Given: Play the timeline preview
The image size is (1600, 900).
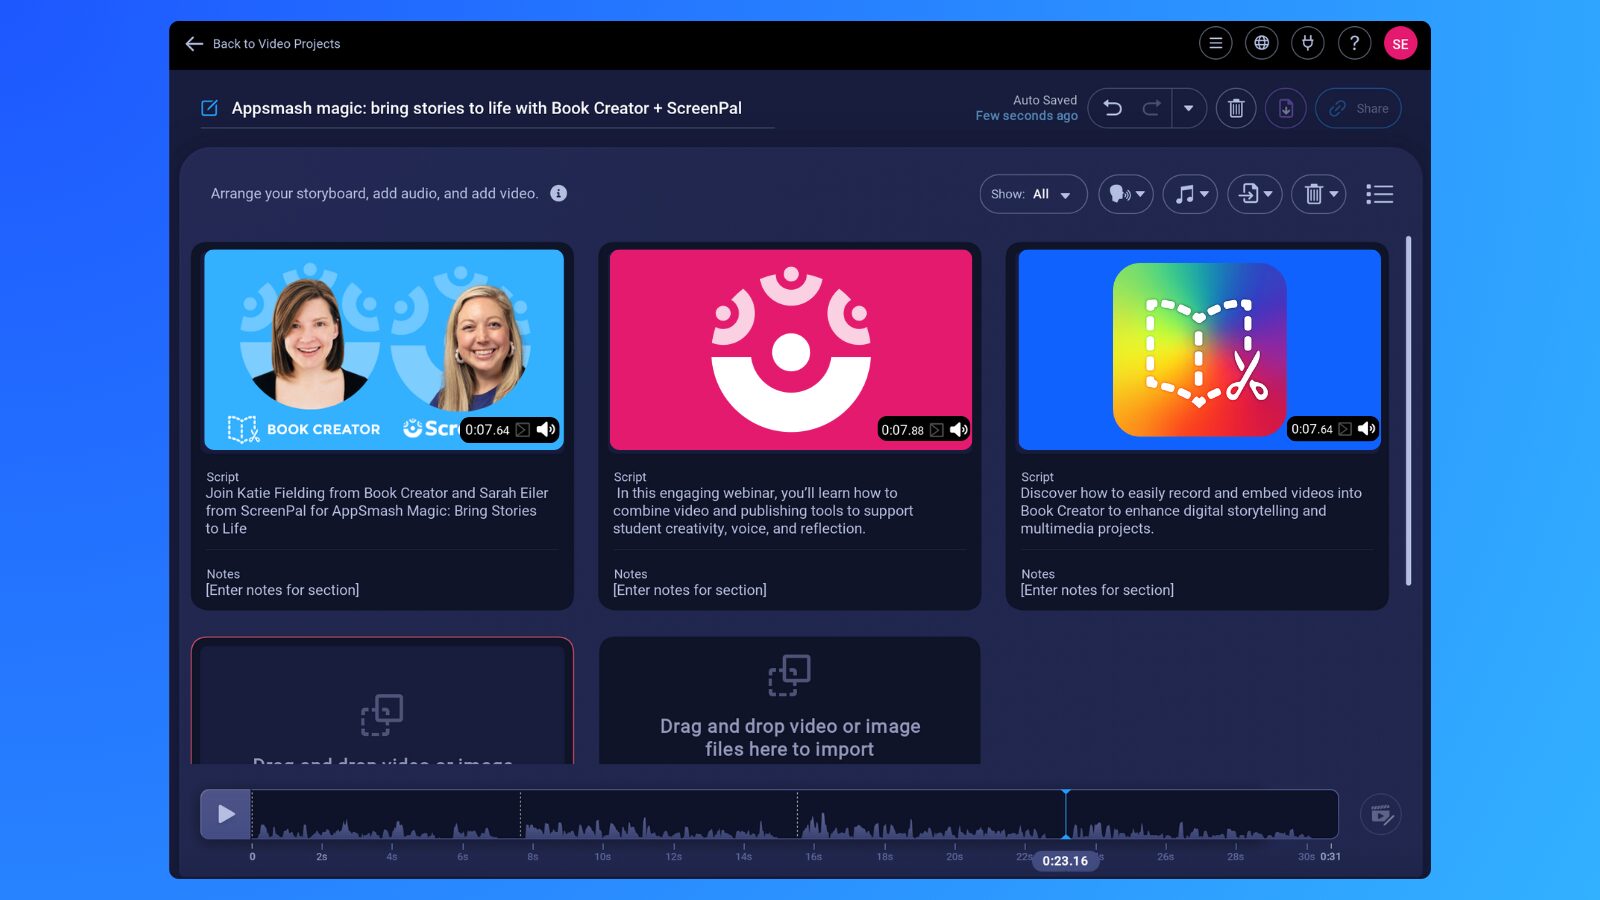Looking at the screenshot, I should [x=226, y=814].
